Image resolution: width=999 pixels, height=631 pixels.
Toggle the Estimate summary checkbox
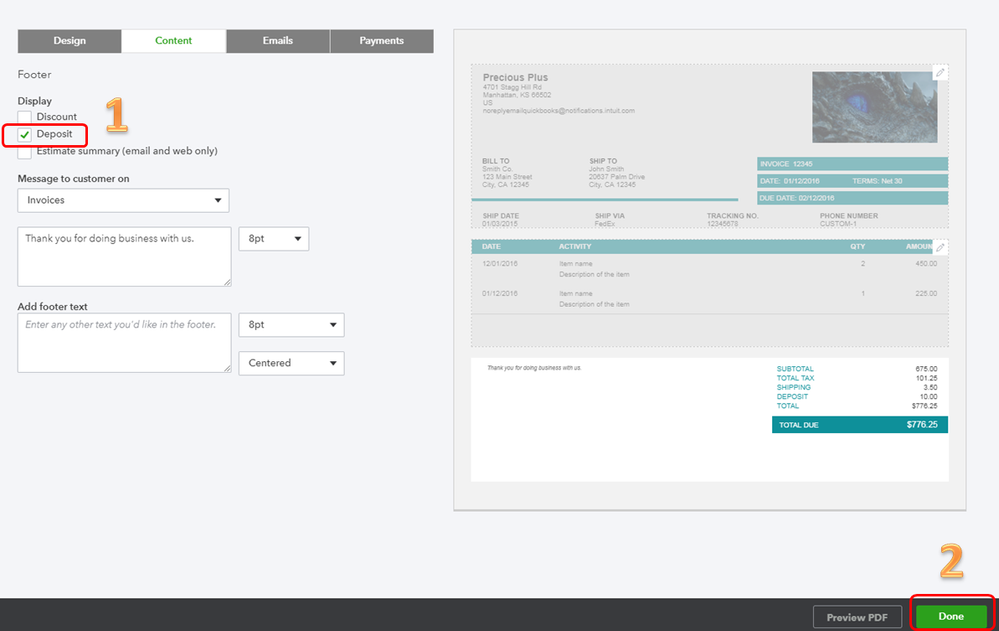click(x=24, y=152)
